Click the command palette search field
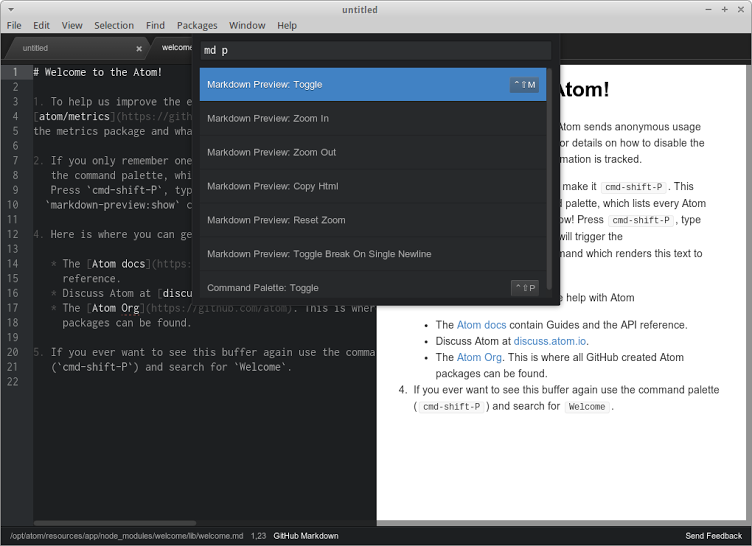 (x=376, y=50)
